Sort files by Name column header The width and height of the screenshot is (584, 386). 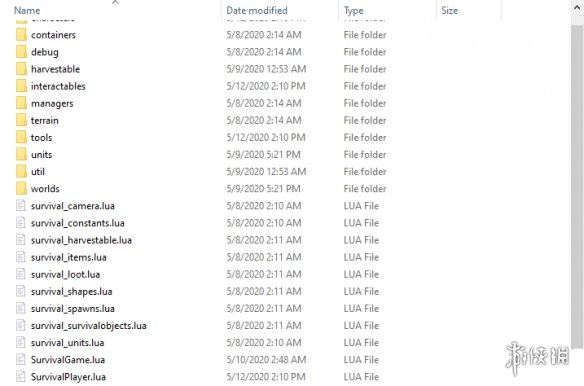(x=27, y=10)
